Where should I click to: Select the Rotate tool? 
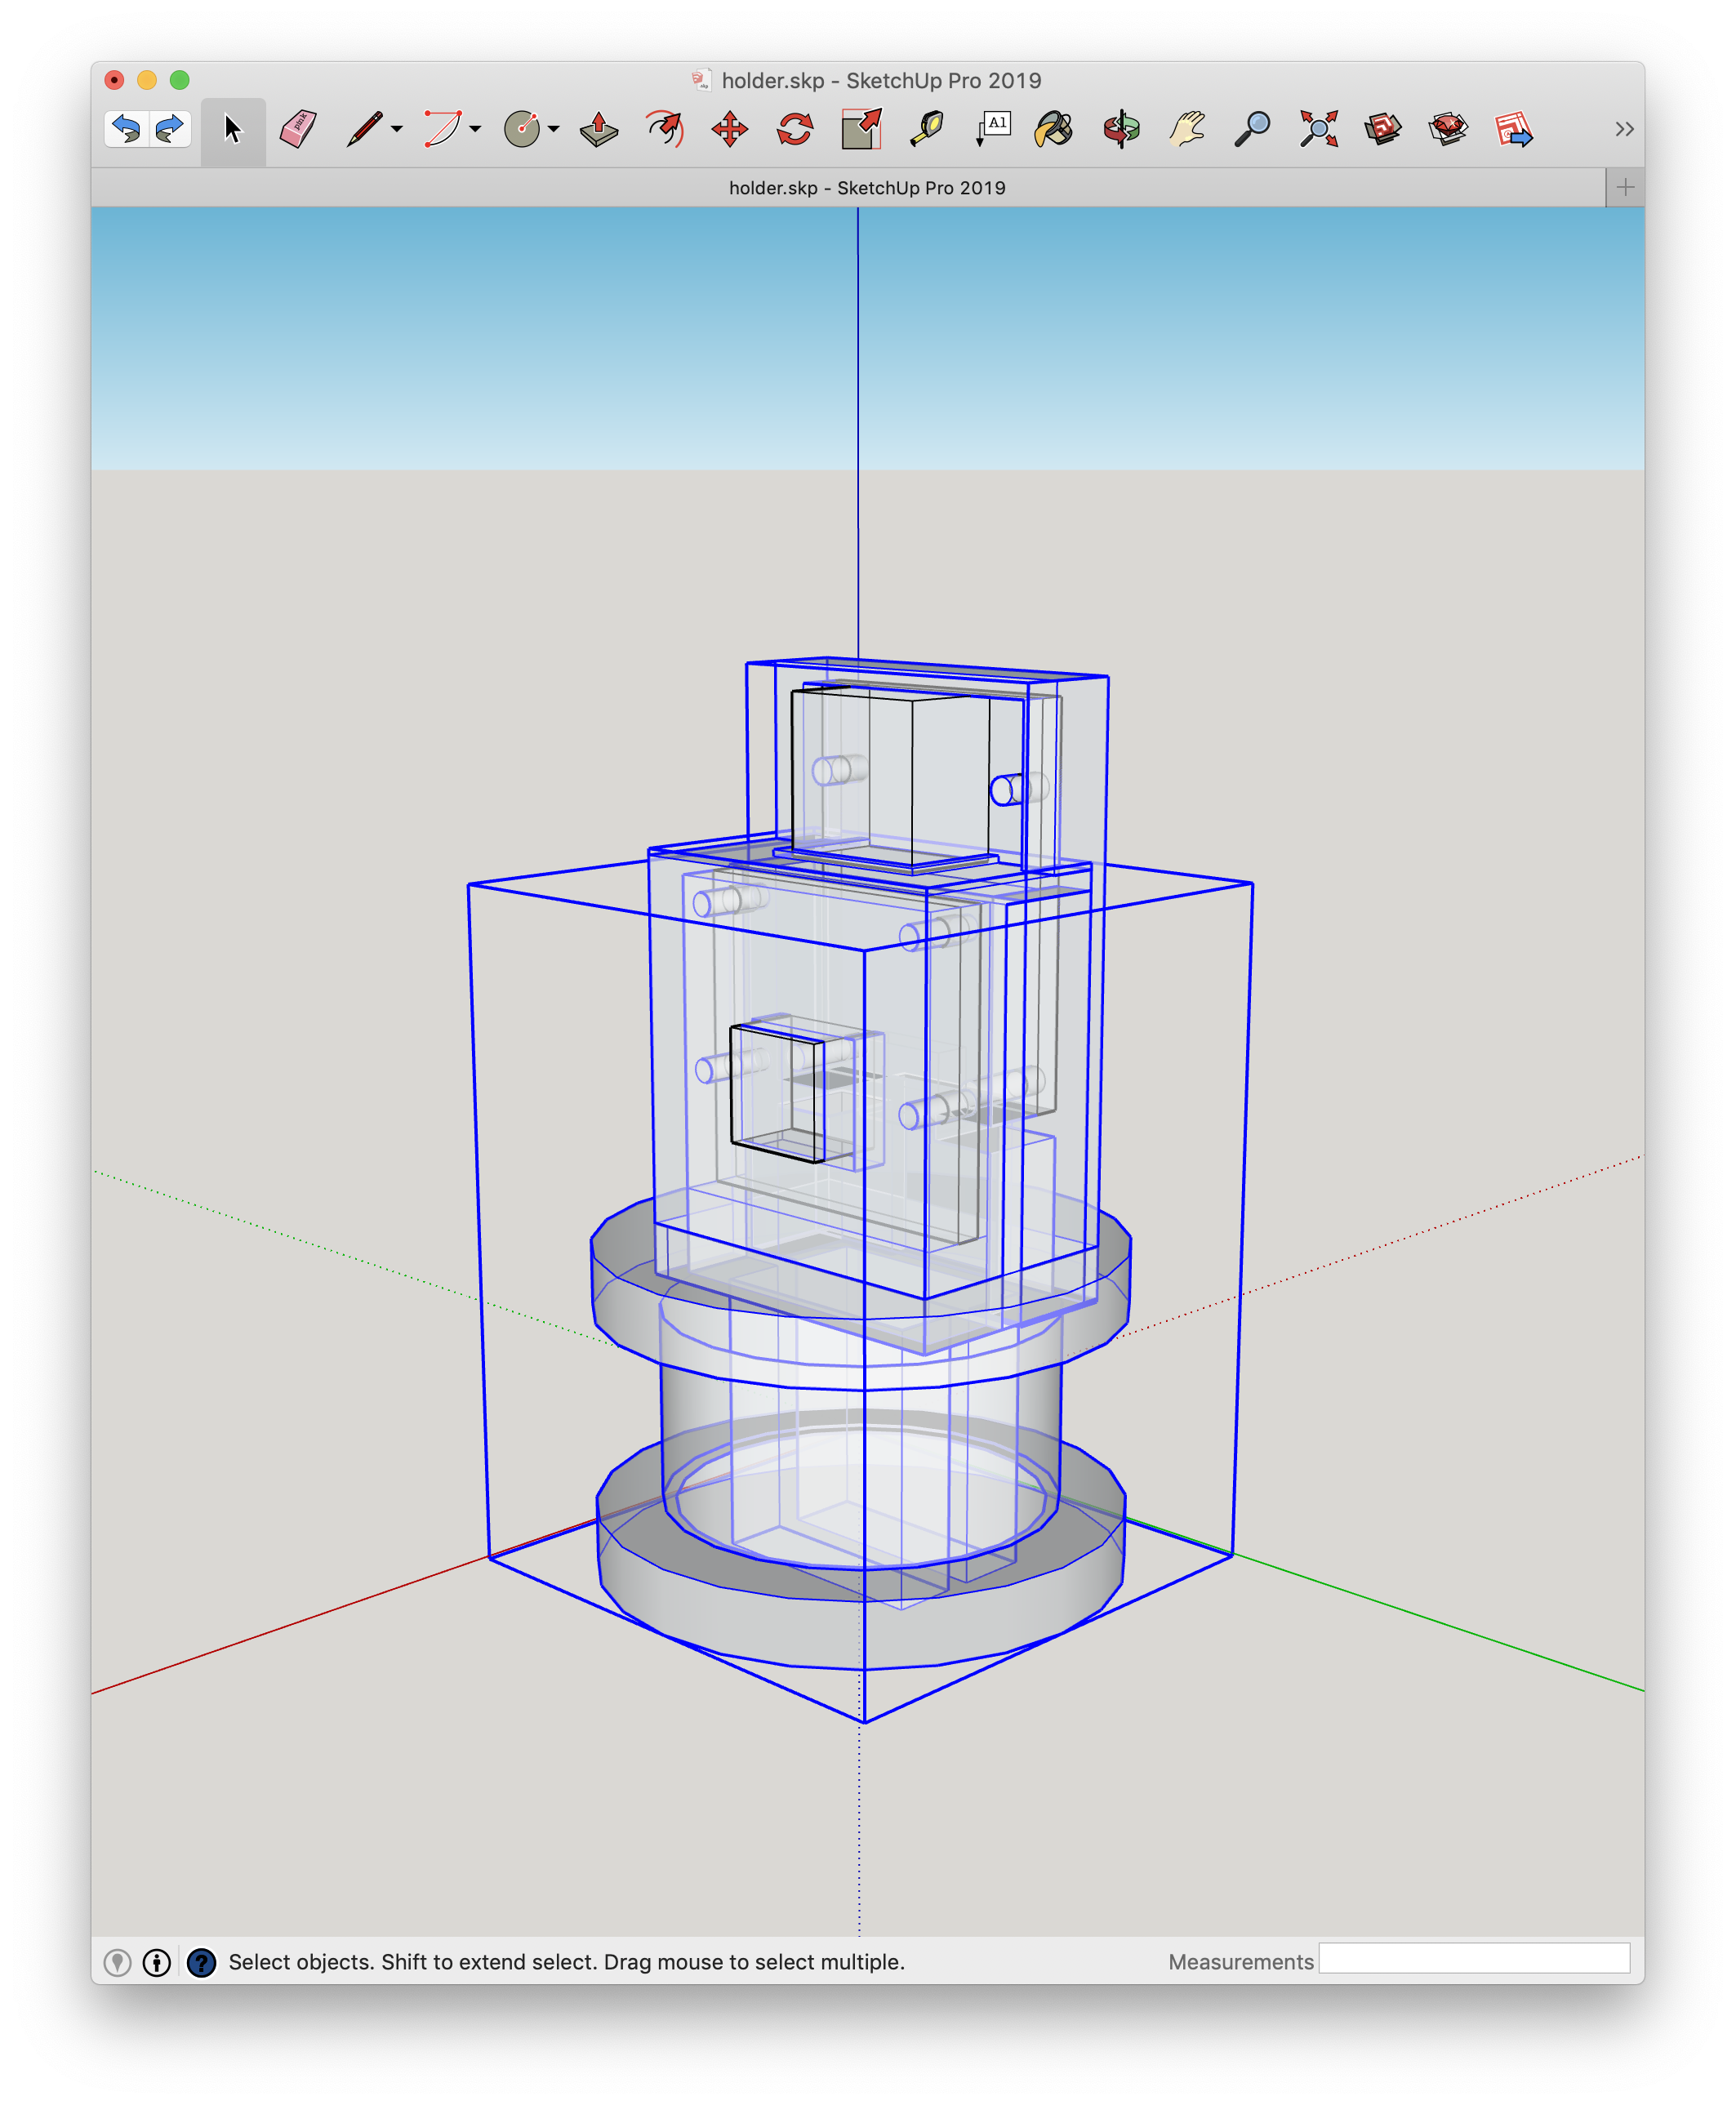(795, 130)
